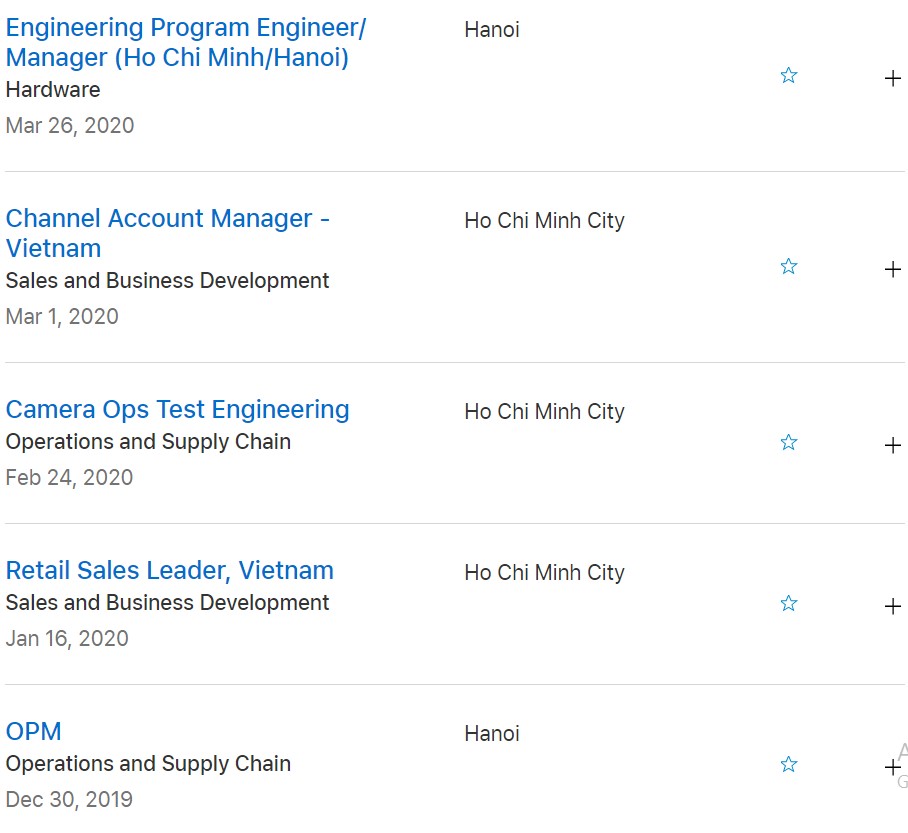Click the Mar 1, 2020 posting date
This screenshot has height=833, width=908.
pyautogui.click(x=62, y=317)
